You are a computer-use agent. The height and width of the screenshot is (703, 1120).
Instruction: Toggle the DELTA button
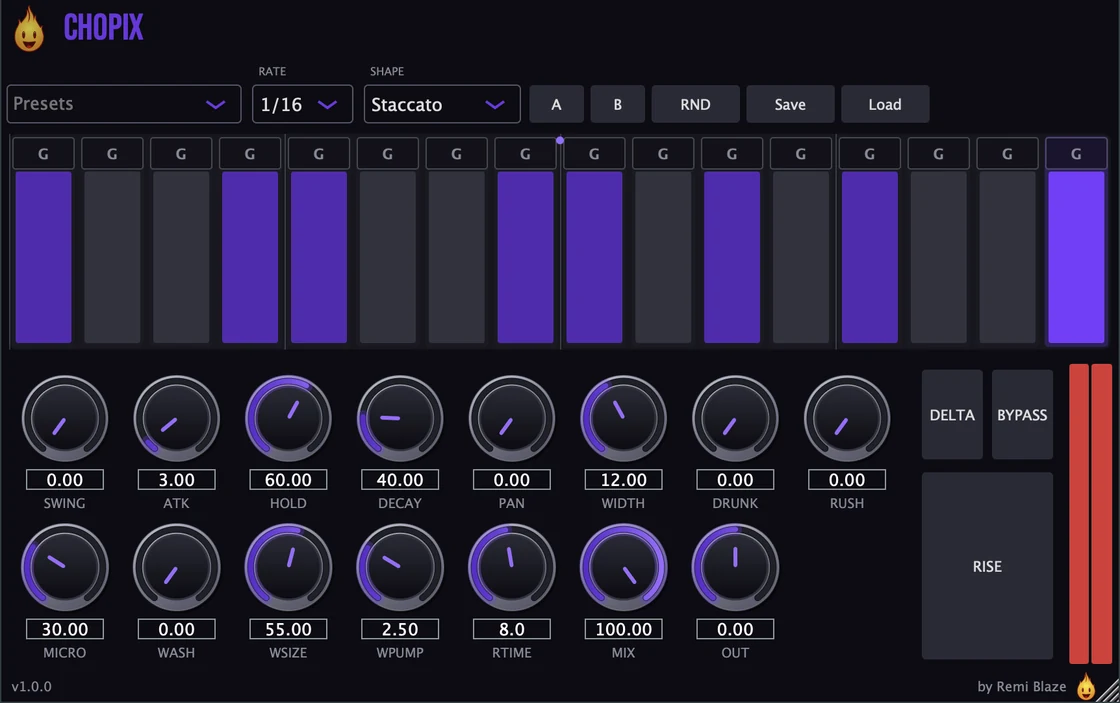pos(952,414)
